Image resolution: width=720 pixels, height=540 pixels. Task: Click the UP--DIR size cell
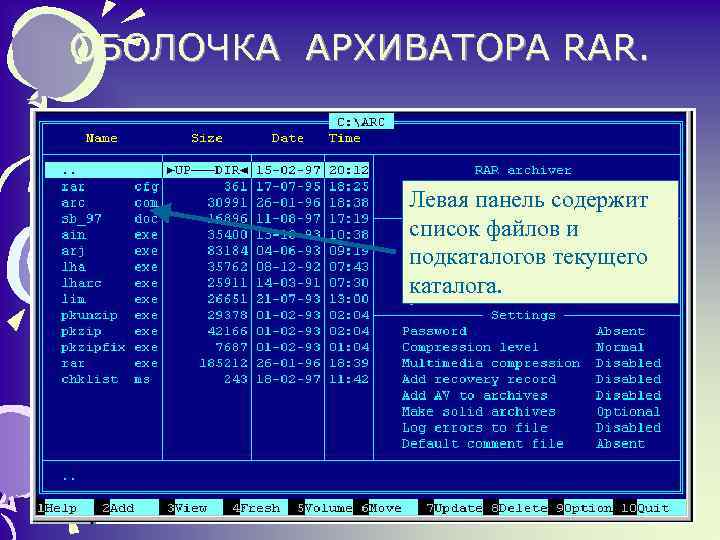[x=207, y=170]
